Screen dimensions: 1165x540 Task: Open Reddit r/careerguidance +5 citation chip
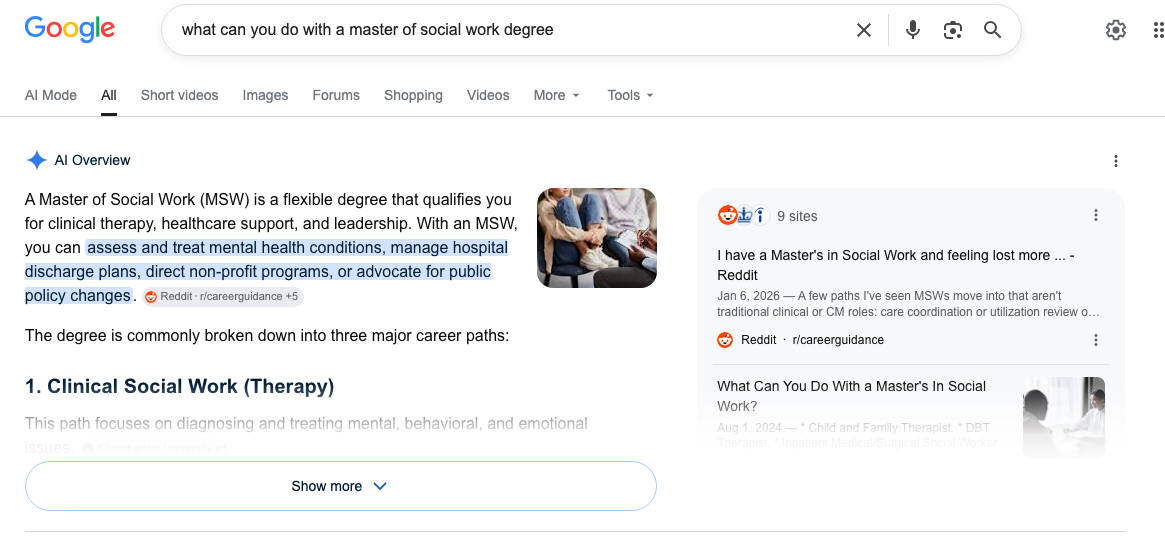(223, 296)
